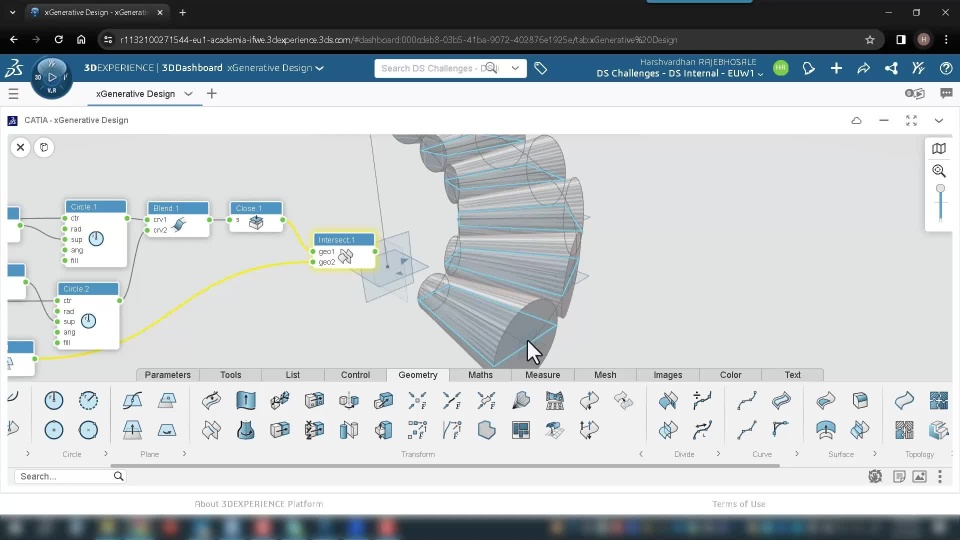The image size is (960, 540).
Task: Select the tiled rectangles layout icon
Action: point(521,430)
